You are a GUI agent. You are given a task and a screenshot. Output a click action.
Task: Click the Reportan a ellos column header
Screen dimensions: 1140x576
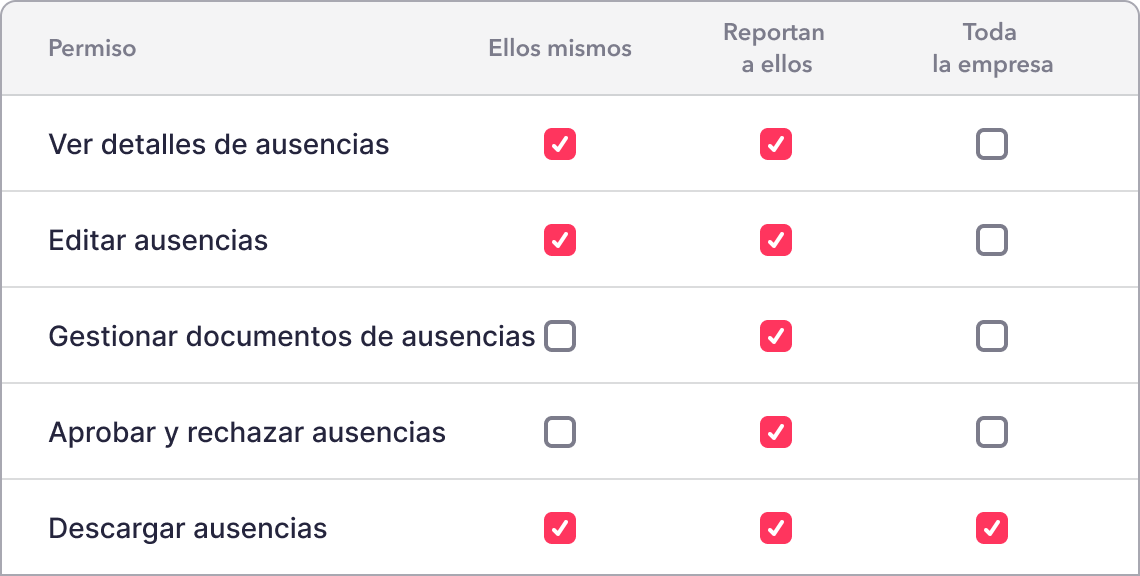774,48
